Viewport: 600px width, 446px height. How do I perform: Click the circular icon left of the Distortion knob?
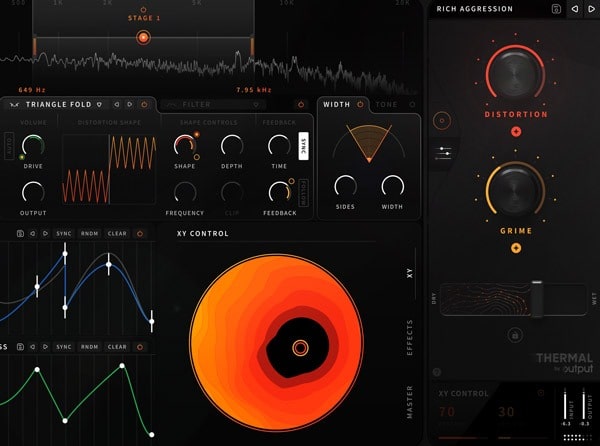click(x=443, y=120)
